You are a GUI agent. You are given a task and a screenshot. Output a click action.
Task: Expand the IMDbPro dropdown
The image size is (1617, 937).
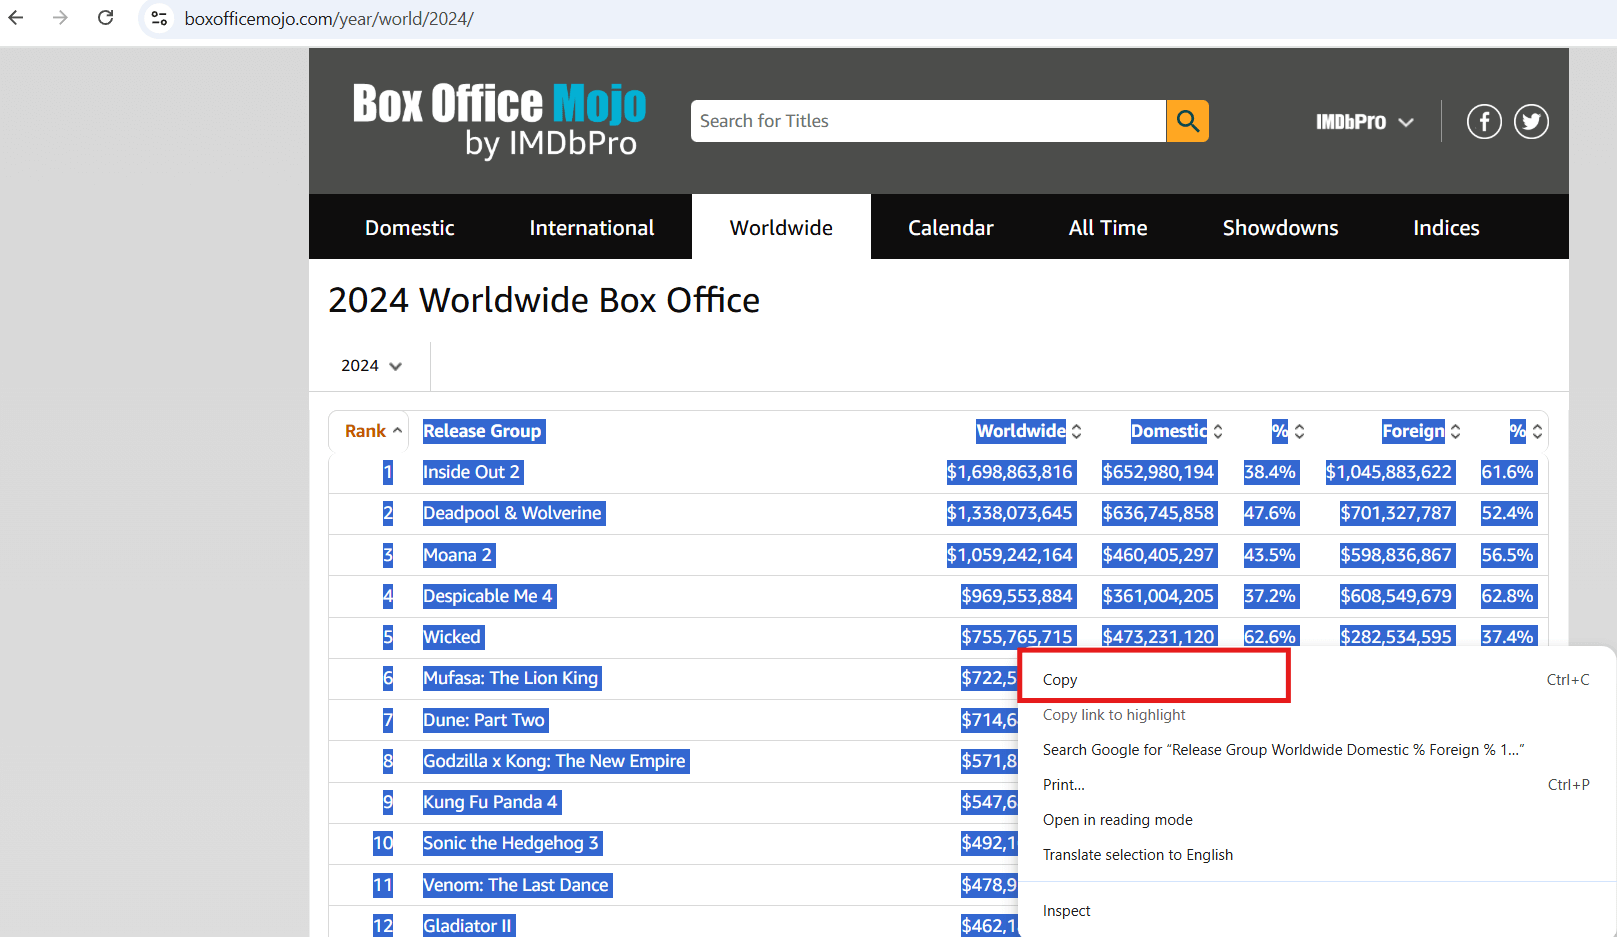tap(1364, 122)
